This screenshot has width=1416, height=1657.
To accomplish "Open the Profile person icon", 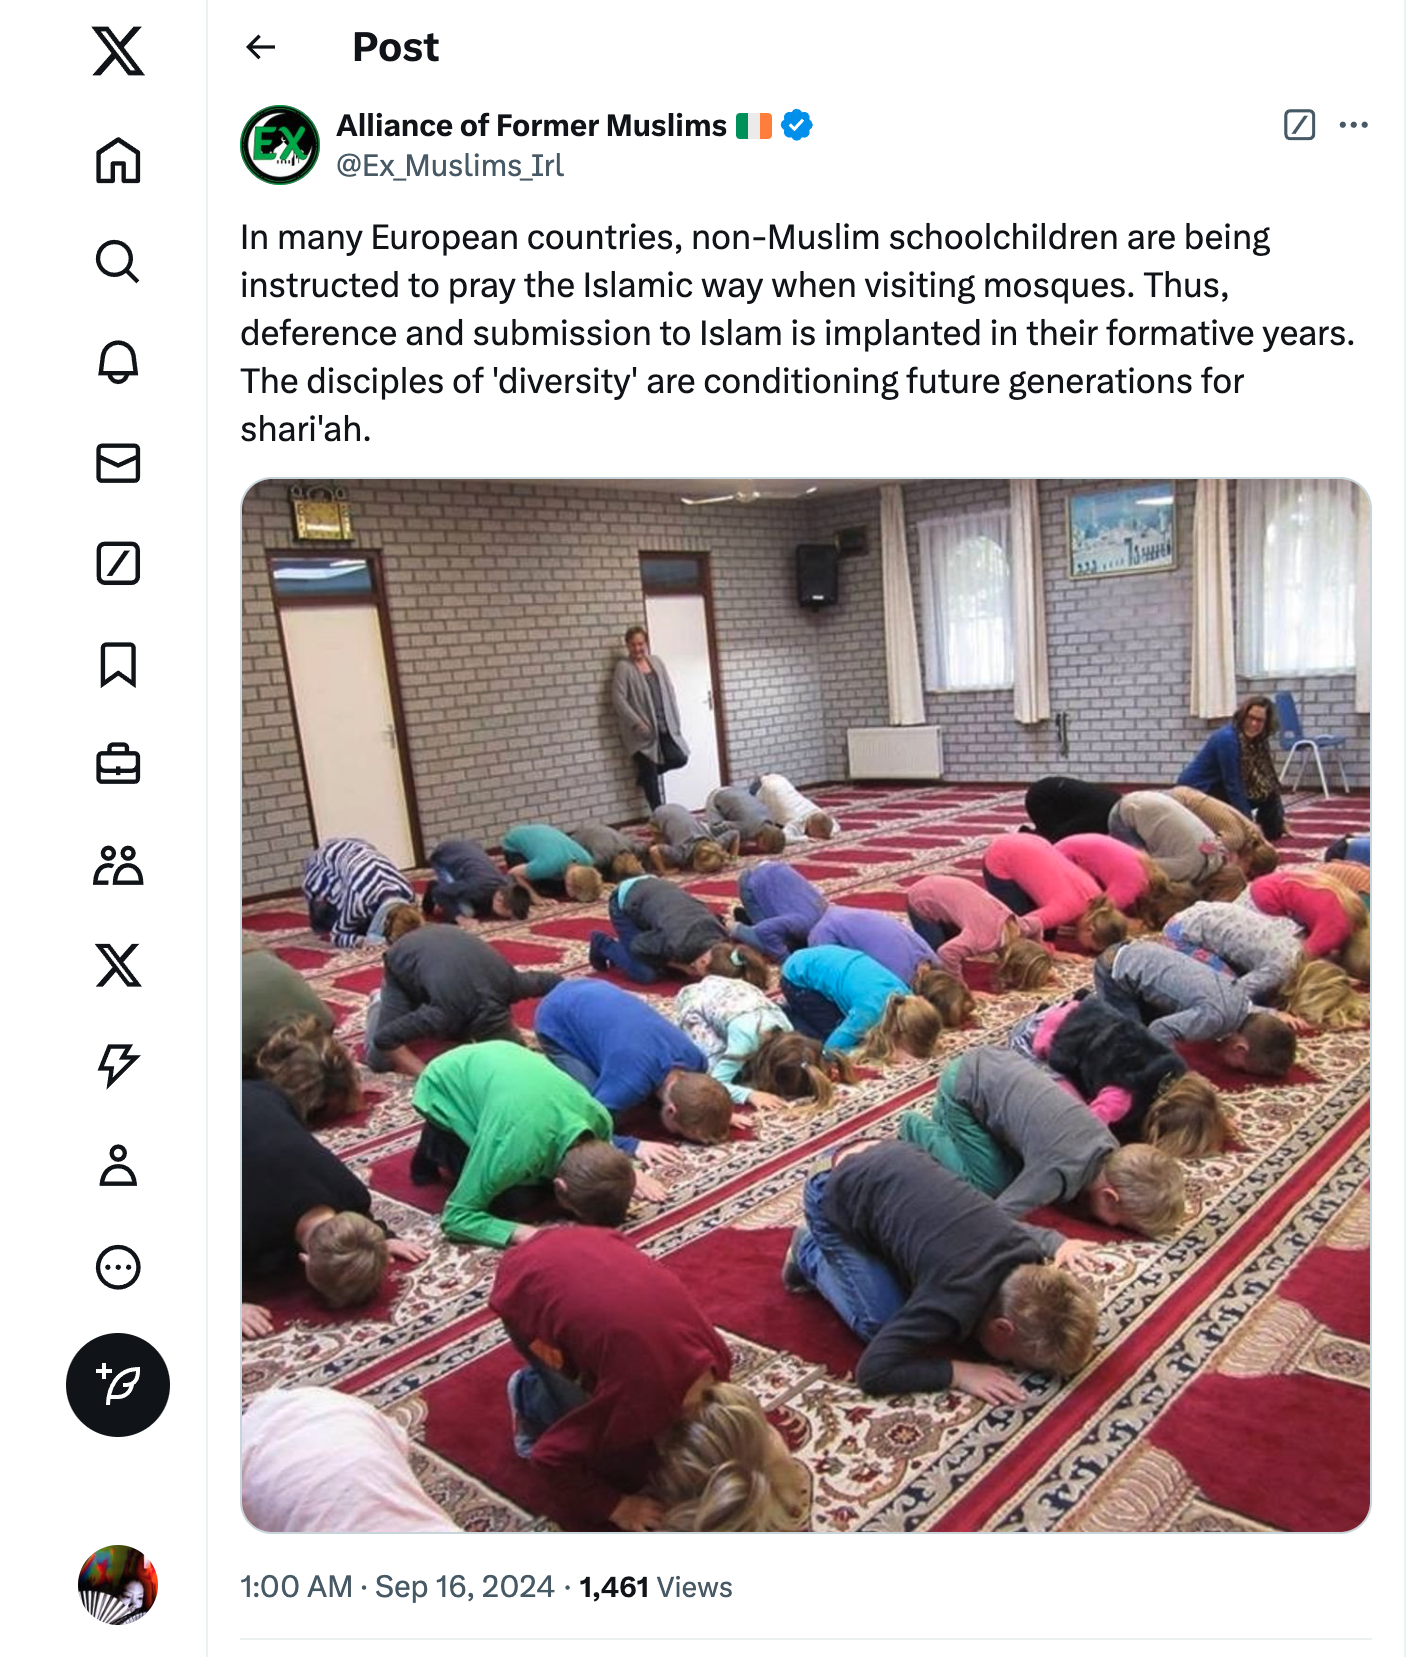I will point(118,1166).
